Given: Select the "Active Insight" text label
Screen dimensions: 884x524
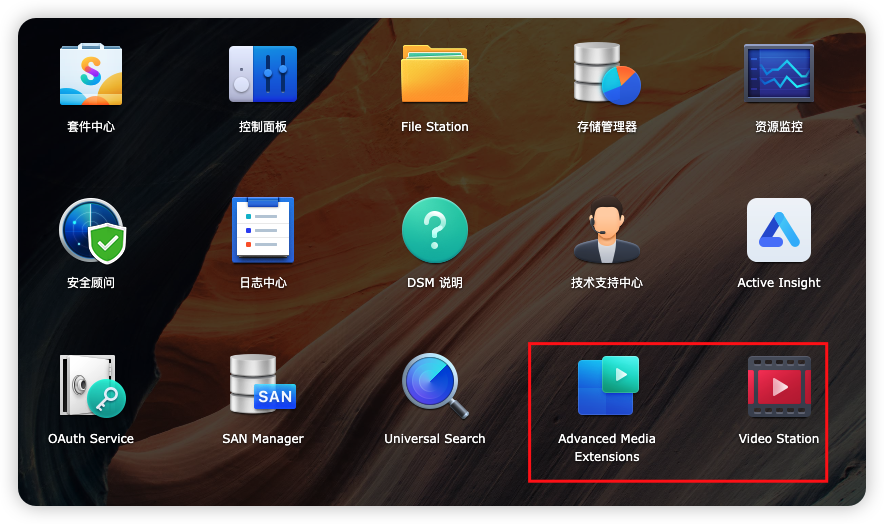Looking at the screenshot, I should (x=779, y=283).
